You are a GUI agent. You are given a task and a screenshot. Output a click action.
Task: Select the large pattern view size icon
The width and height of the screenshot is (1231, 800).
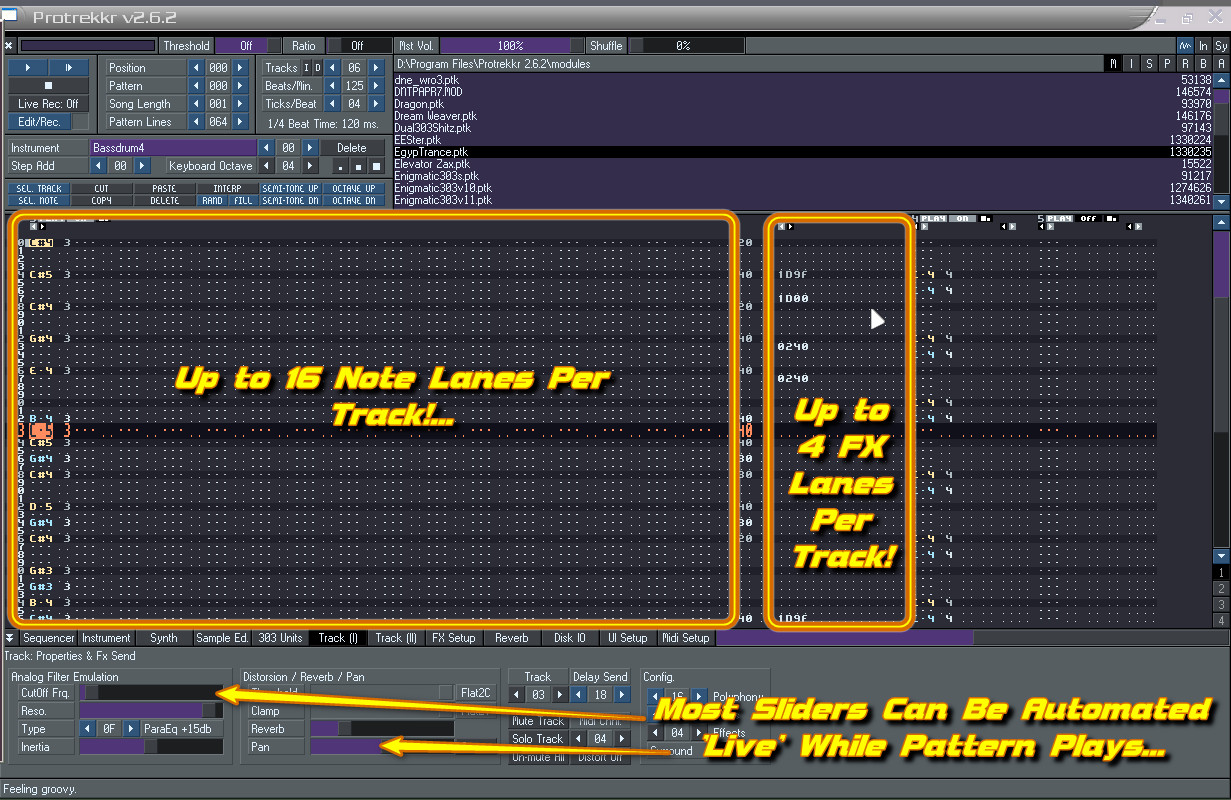click(x=376, y=166)
